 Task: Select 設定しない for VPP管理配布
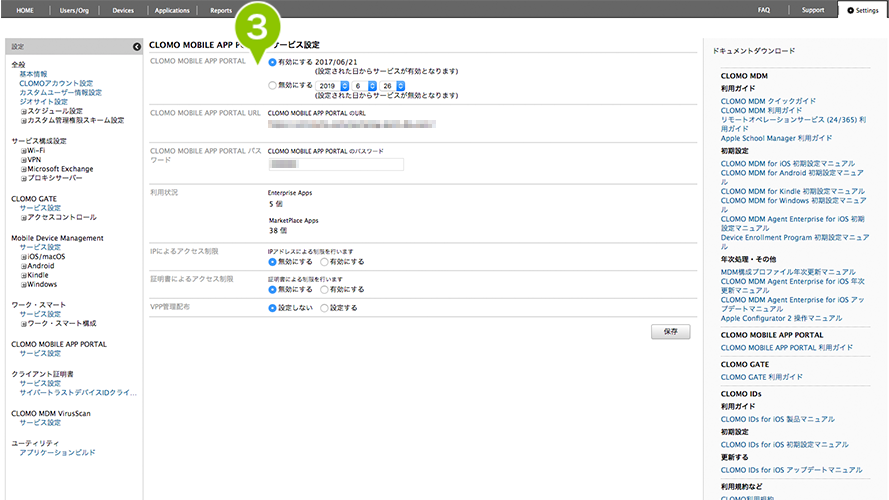click(272, 308)
